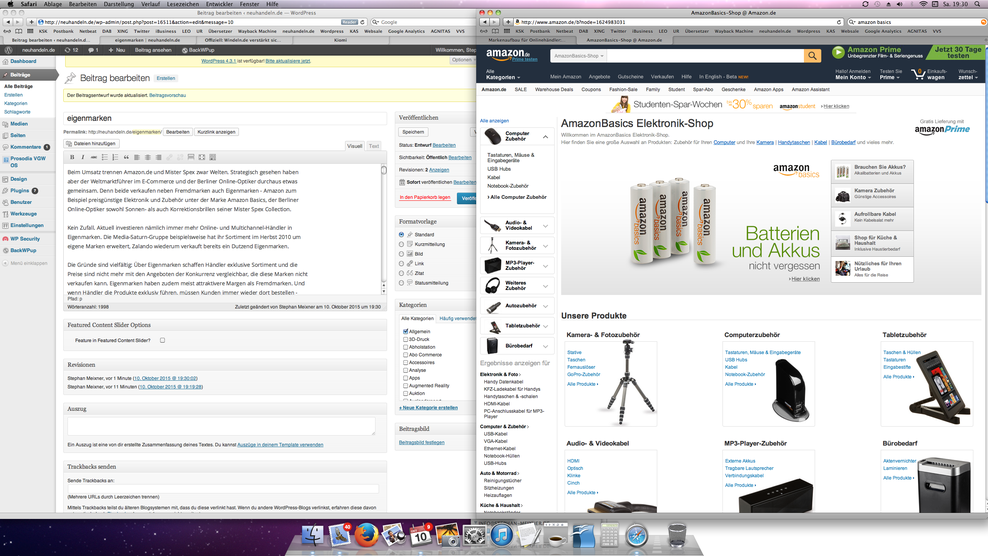Open Amazon shopping cart icon
The width and height of the screenshot is (988, 556).
point(918,74)
